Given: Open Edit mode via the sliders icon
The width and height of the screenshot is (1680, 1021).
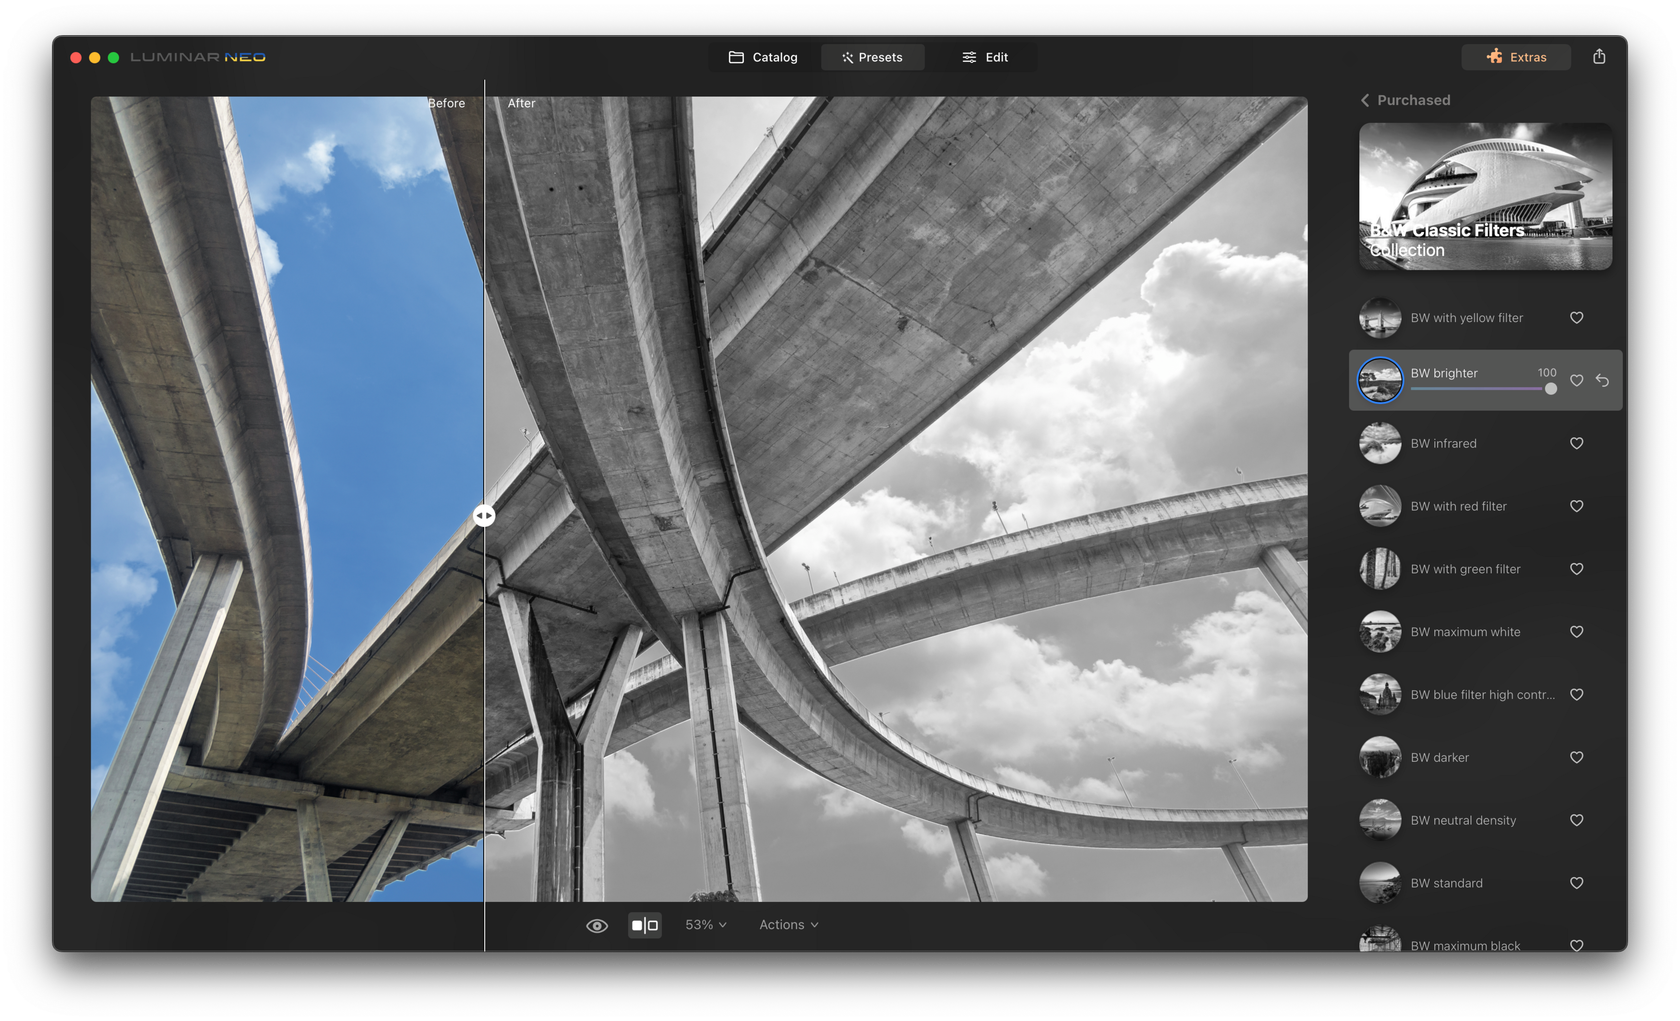Looking at the screenshot, I should click(967, 57).
